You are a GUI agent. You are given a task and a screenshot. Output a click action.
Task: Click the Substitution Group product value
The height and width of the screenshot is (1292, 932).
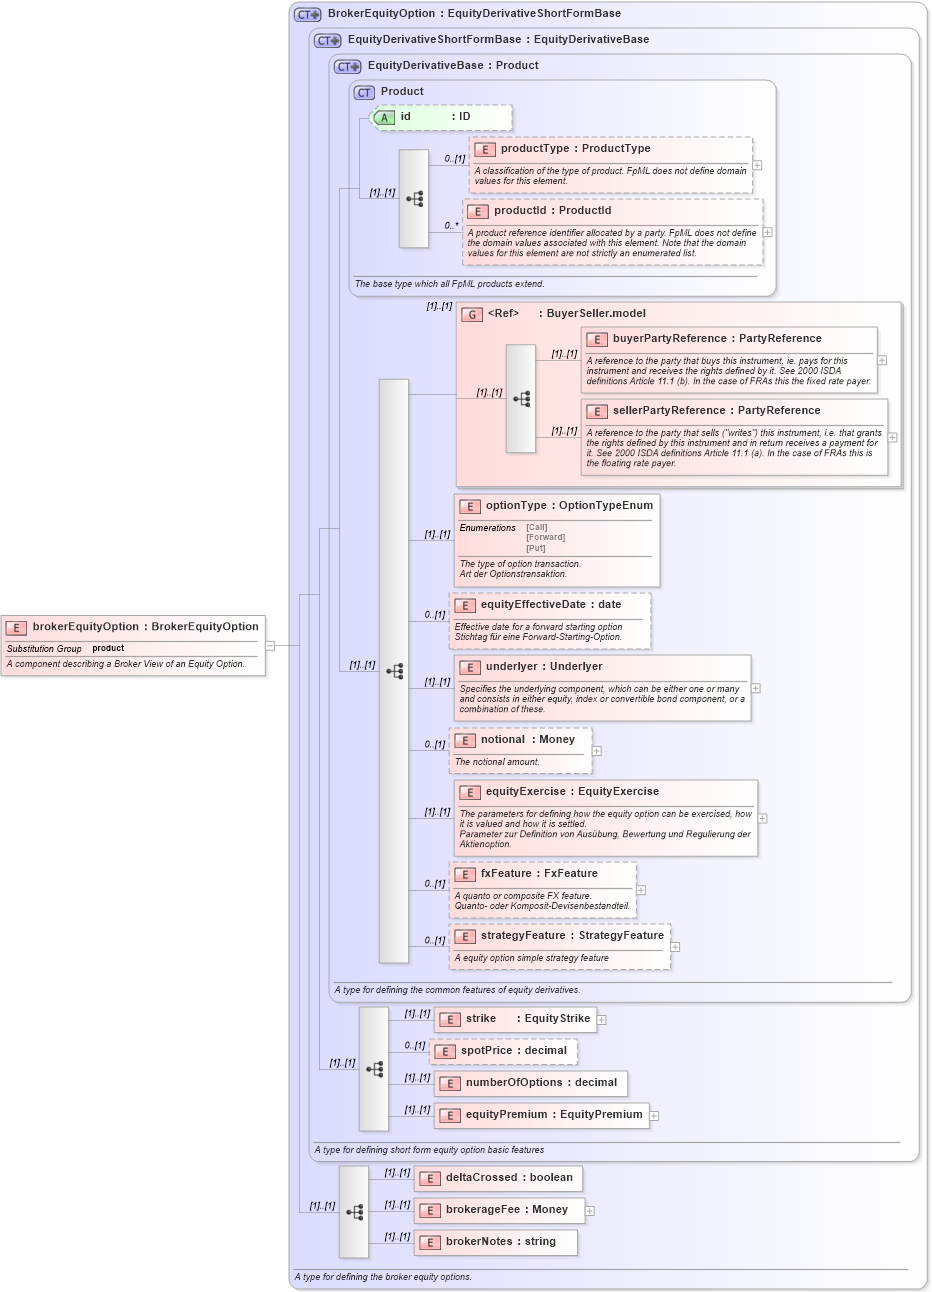(x=108, y=649)
